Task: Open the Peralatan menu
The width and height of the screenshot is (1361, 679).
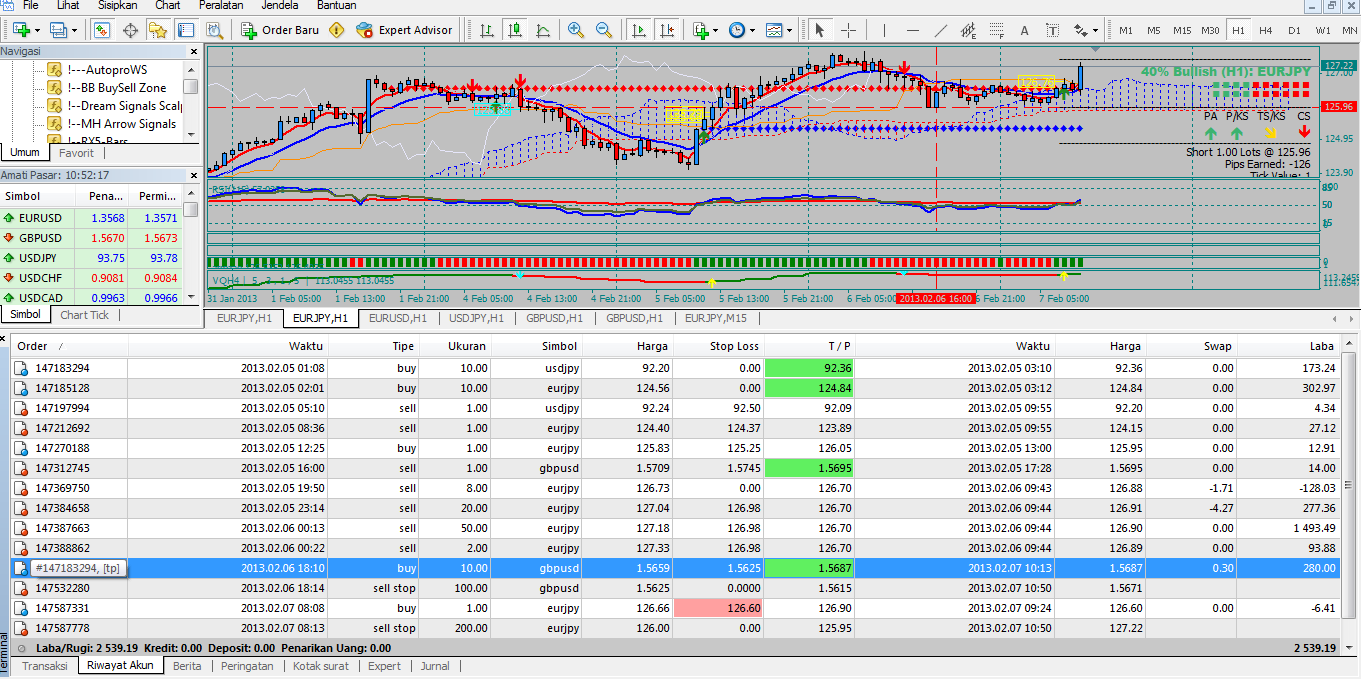Action: 220,5
